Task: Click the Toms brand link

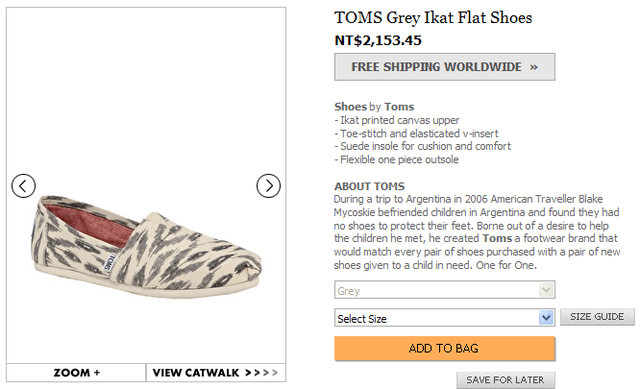Action: click(399, 107)
